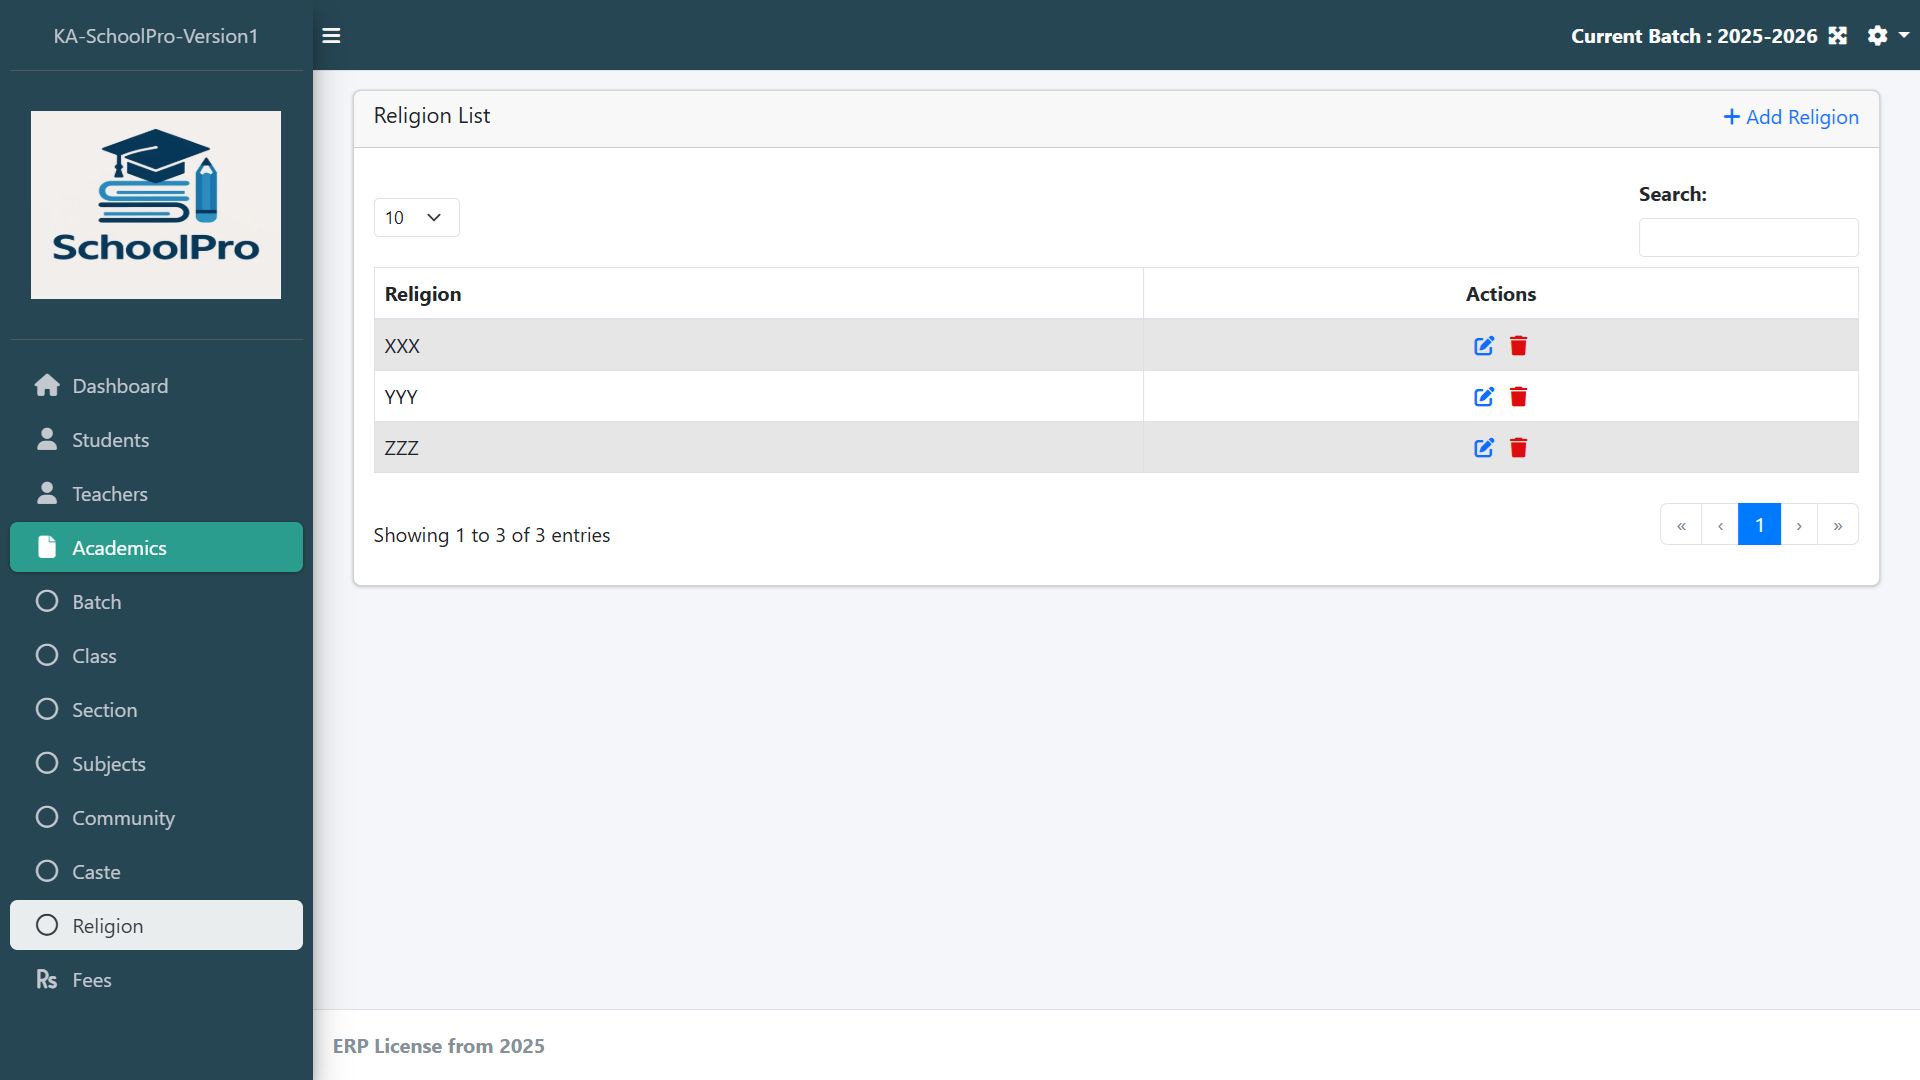Click into the Search input field
Screen dimensions: 1920x1080
click(x=1747, y=238)
